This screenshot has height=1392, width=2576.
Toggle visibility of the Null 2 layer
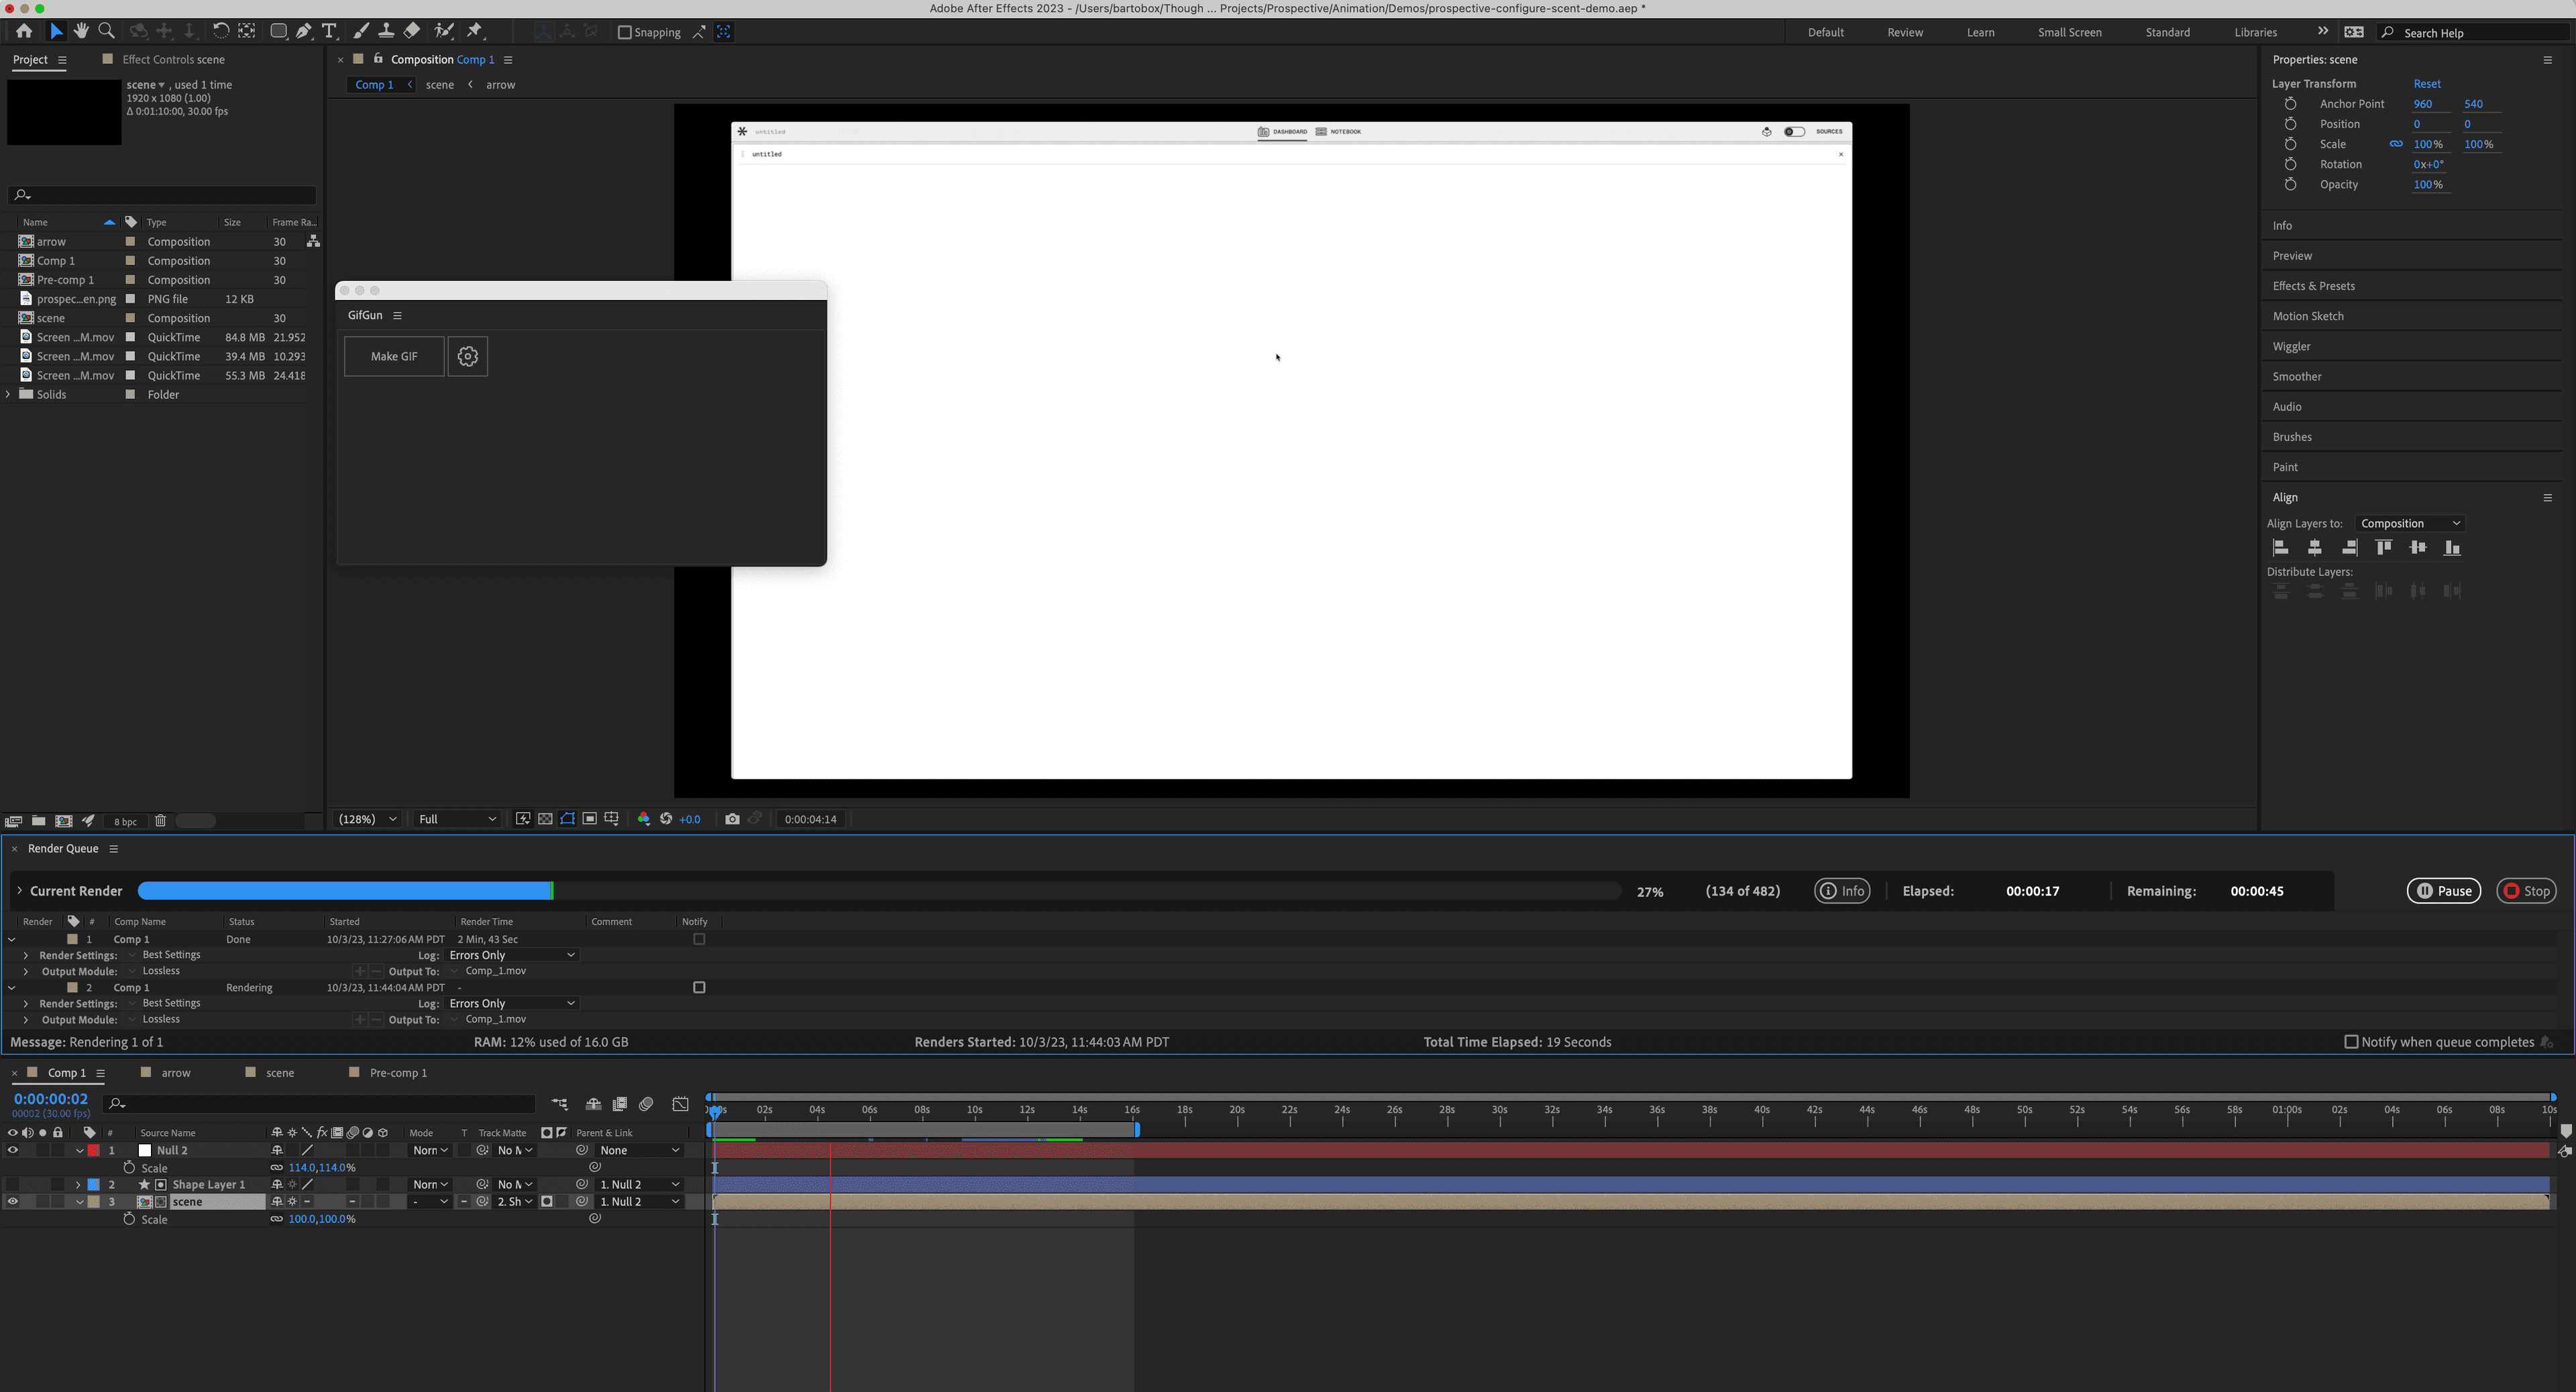point(13,1150)
